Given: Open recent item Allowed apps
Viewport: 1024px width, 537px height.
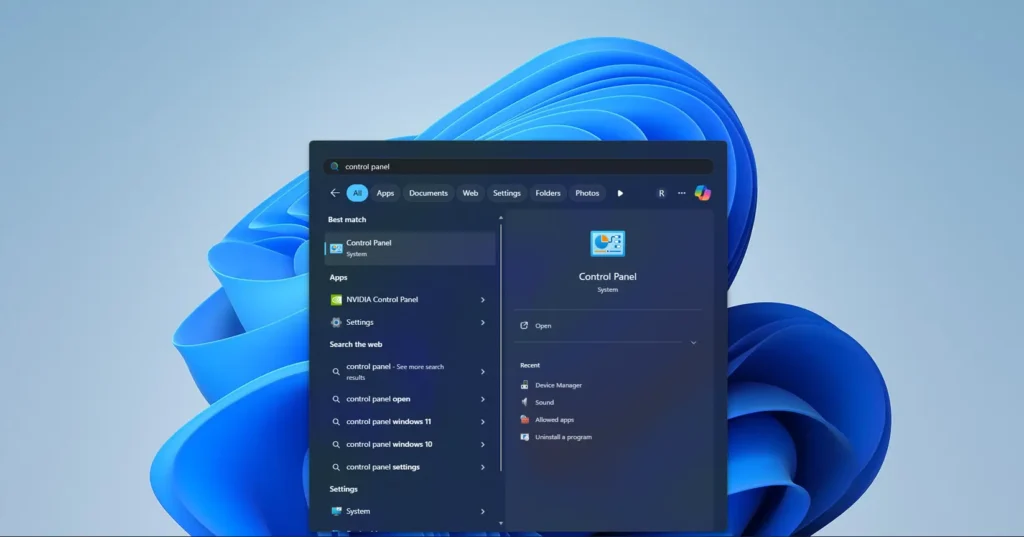Looking at the screenshot, I should 554,420.
